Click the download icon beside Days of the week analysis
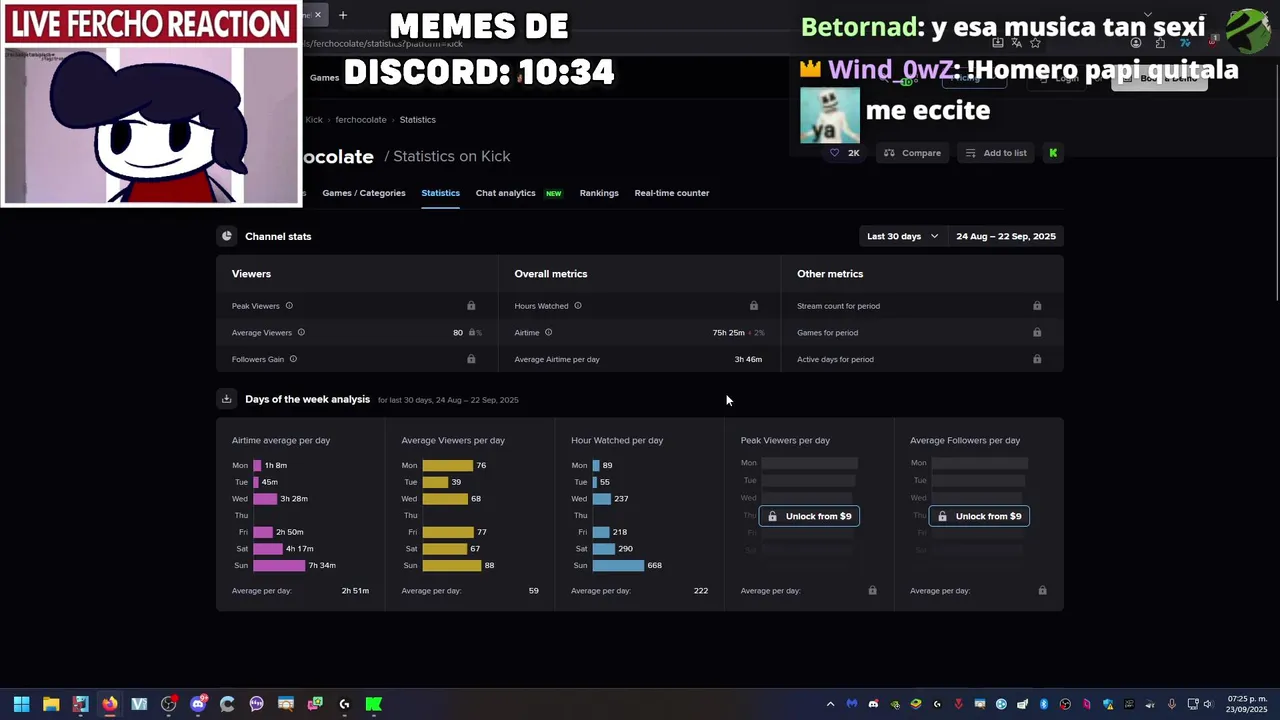The width and height of the screenshot is (1280, 720). [227, 399]
